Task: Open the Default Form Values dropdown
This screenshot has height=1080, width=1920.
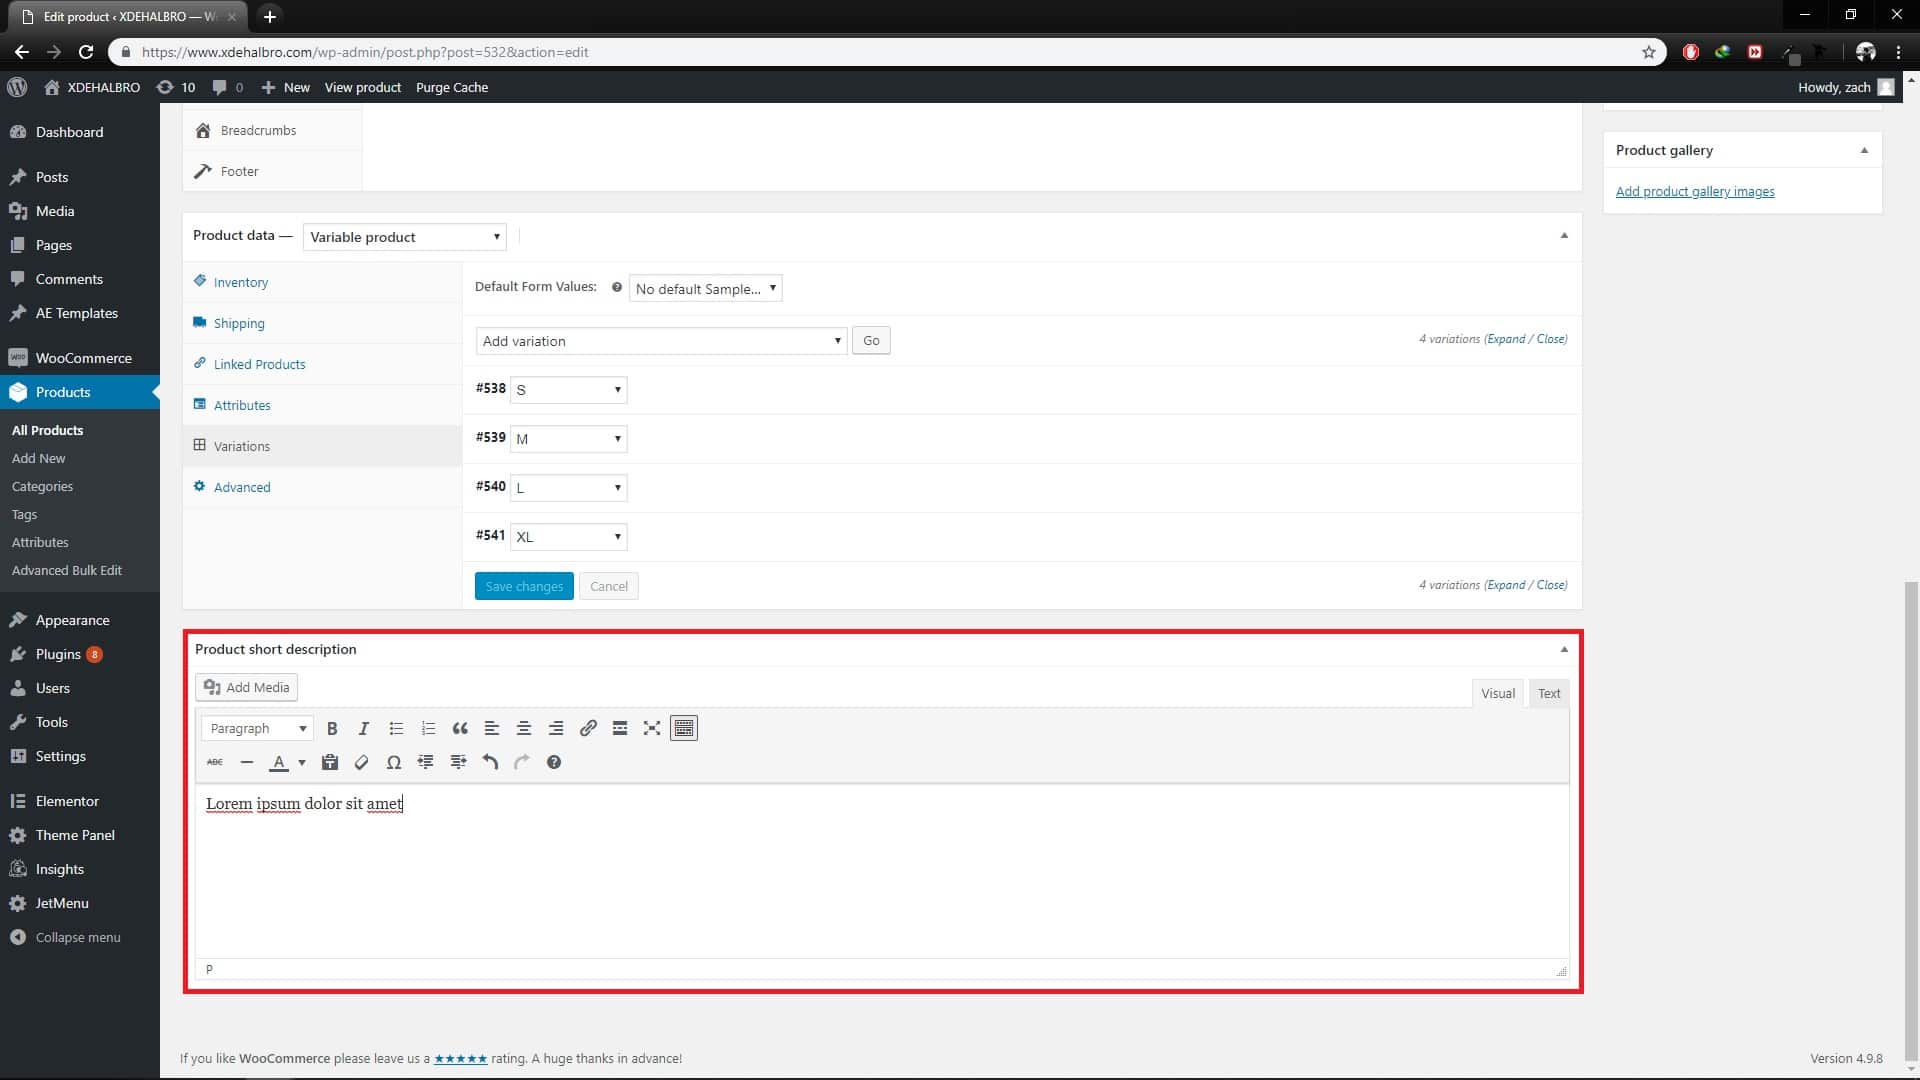Action: (x=705, y=288)
